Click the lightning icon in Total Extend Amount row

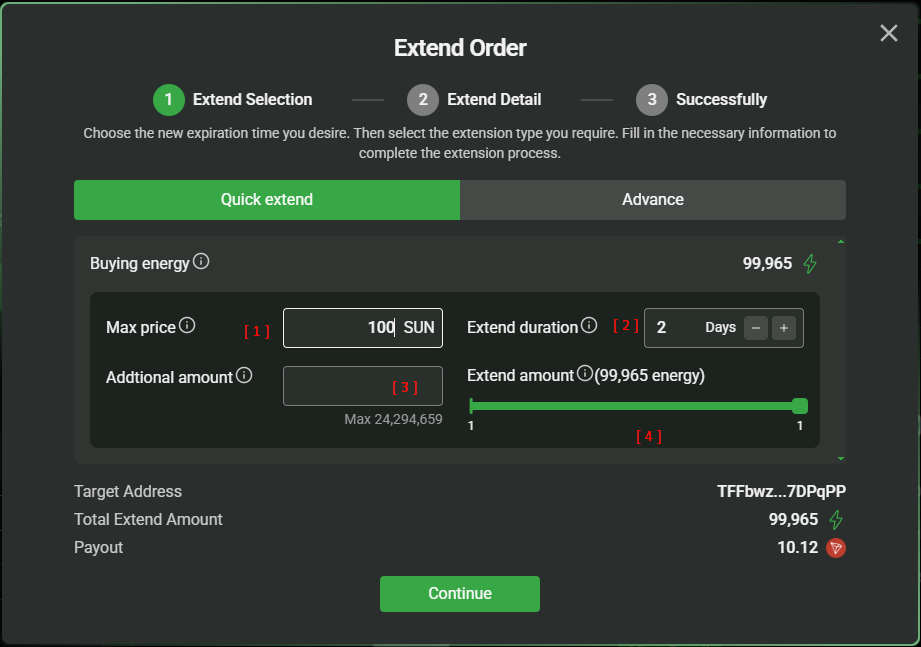pyautogui.click(x=836, y=520)
